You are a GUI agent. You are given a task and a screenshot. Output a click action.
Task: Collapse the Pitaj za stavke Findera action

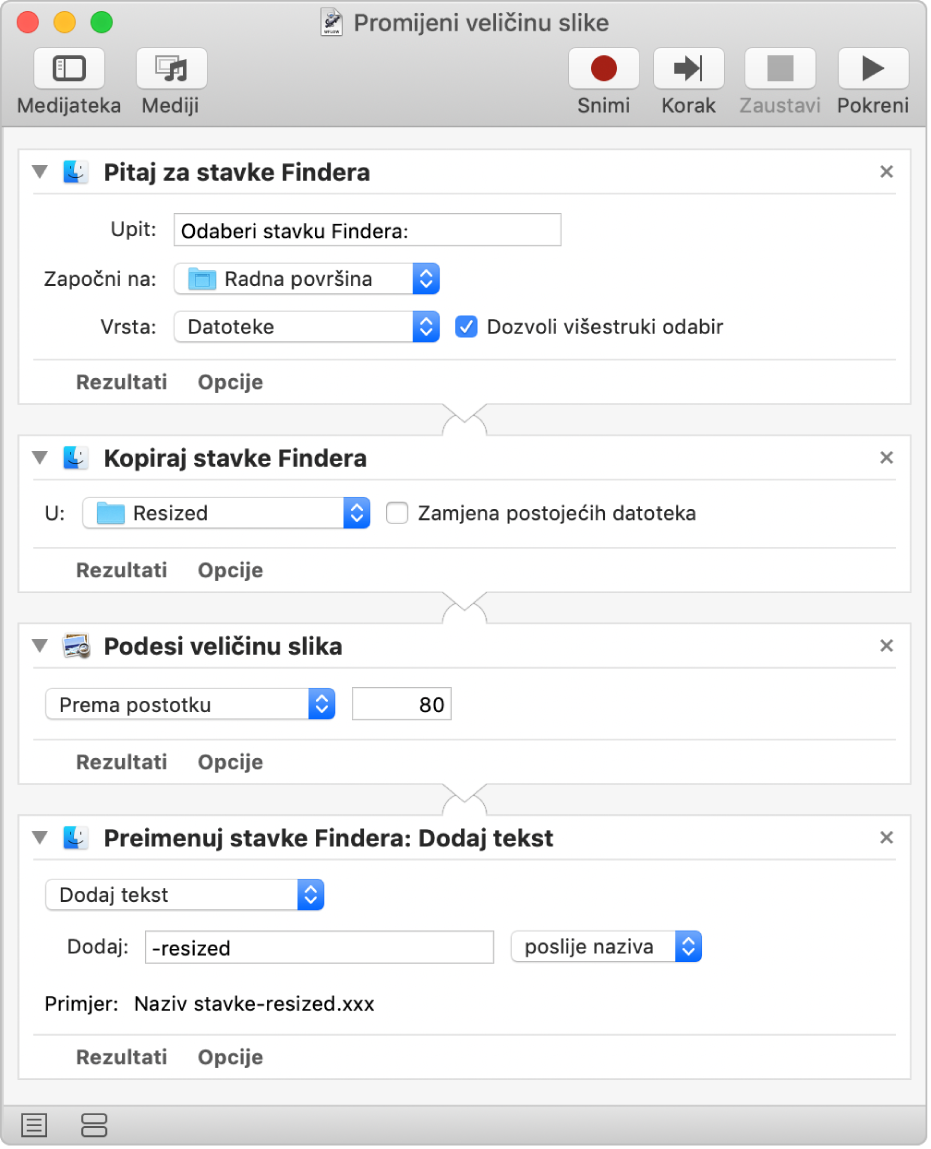(x=40, y=172)
